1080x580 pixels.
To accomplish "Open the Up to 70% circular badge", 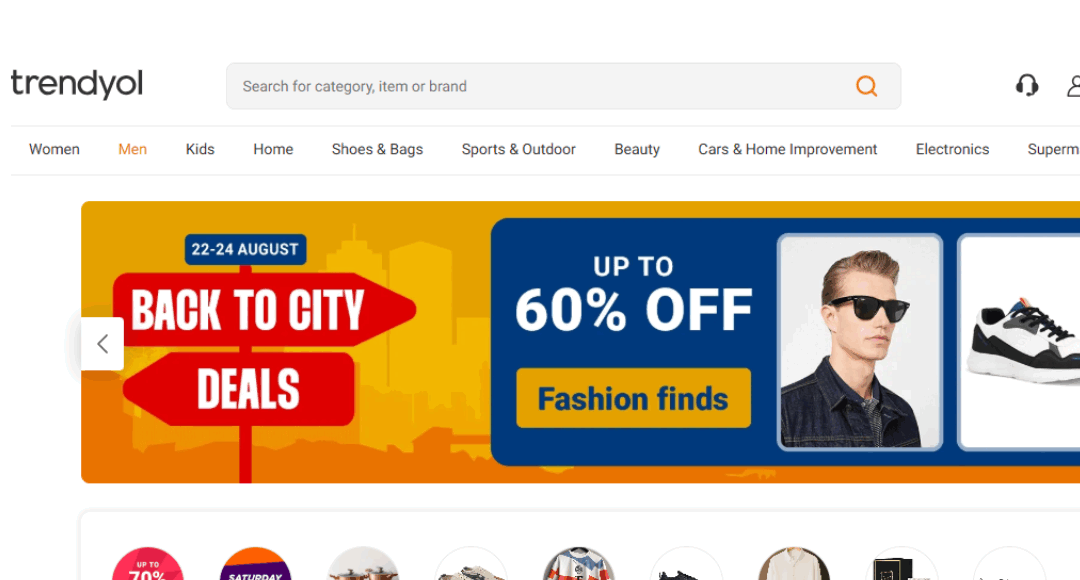I will 147,563.
